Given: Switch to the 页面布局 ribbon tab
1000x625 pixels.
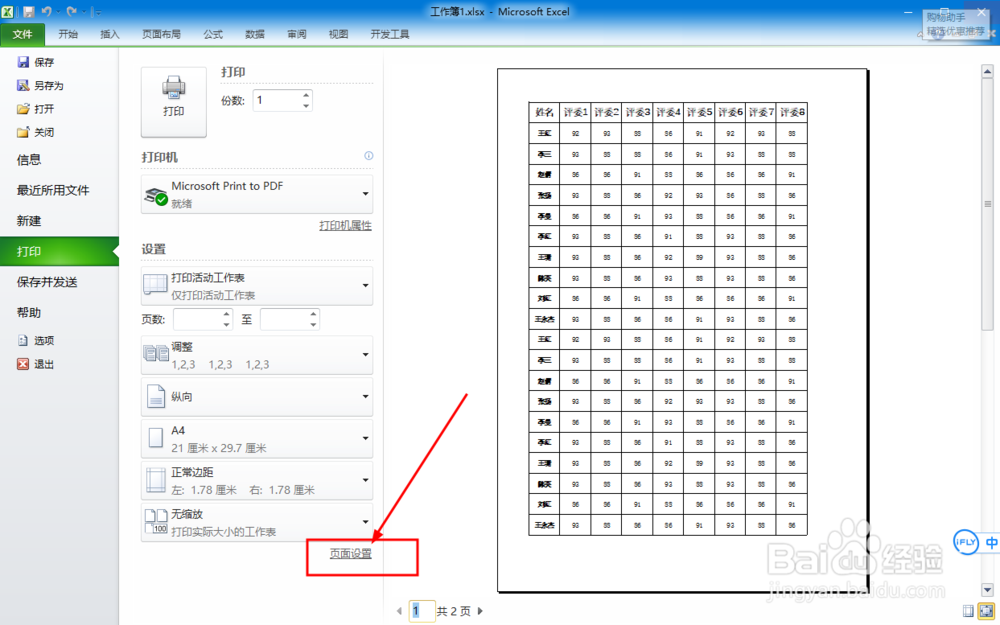Looking at the screenshot, I should tap(161, 34).
